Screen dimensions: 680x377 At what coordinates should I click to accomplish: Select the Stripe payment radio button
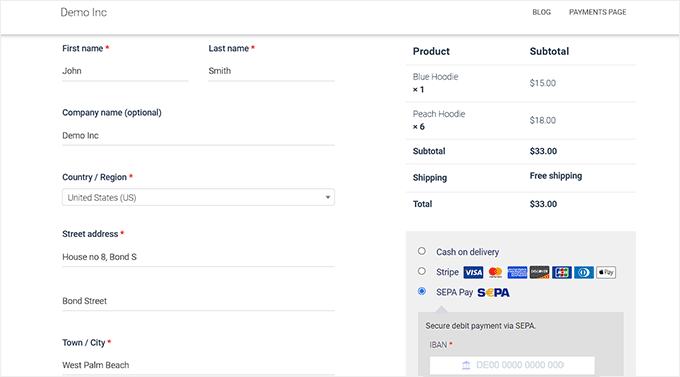[422, 271]
